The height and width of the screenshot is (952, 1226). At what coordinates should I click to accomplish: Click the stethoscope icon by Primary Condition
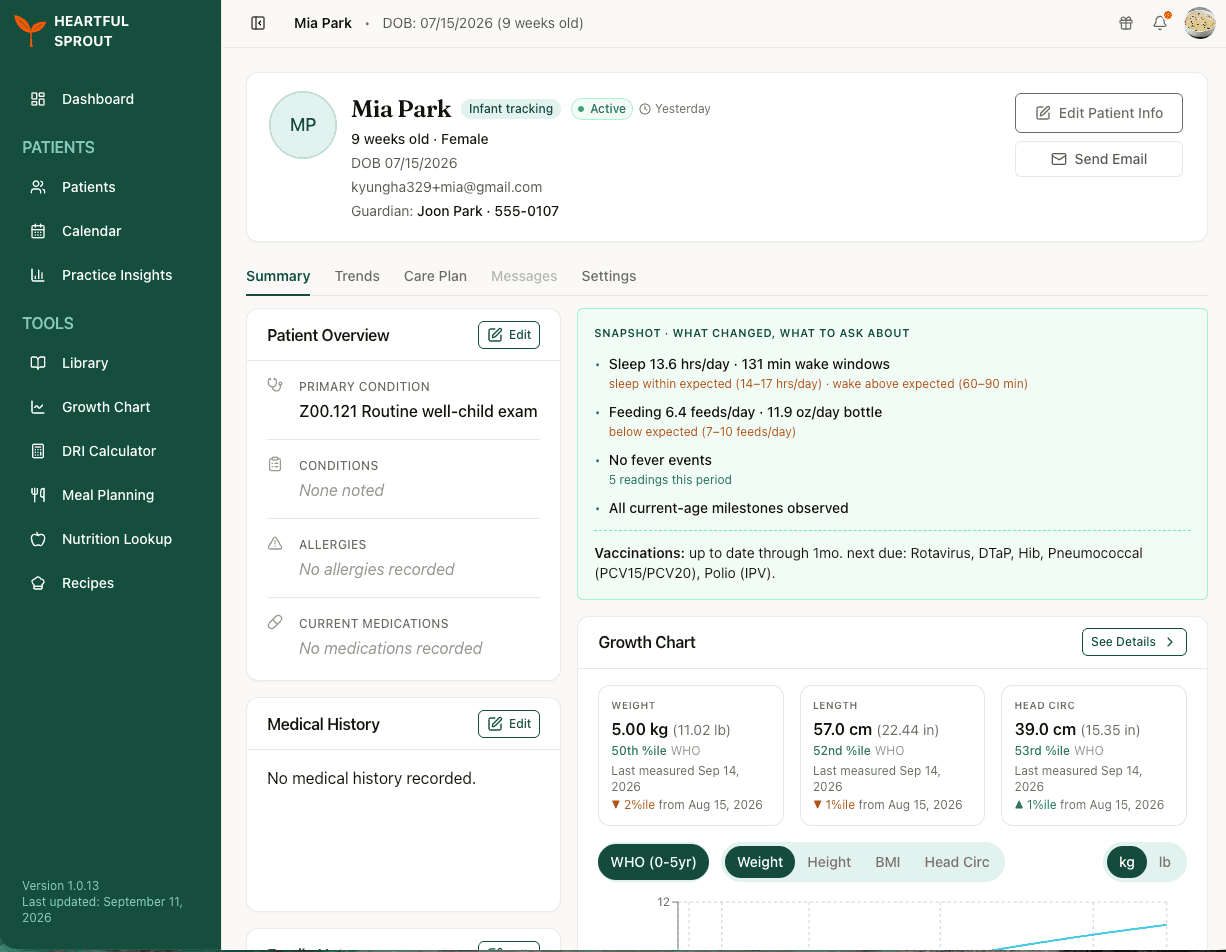(275, 385)
